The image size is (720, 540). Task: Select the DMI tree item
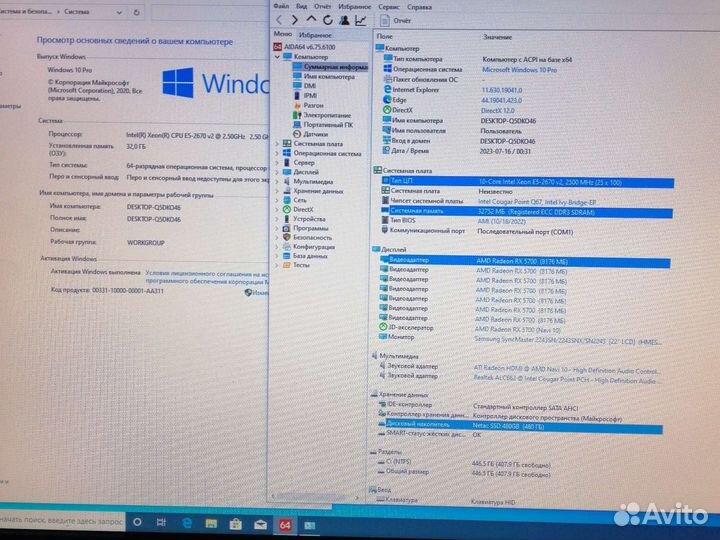pos(304,86)
